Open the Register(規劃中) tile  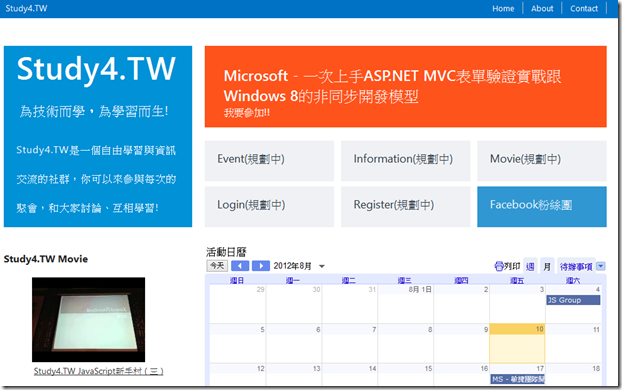pyautogui.click(x=405, y=207)
